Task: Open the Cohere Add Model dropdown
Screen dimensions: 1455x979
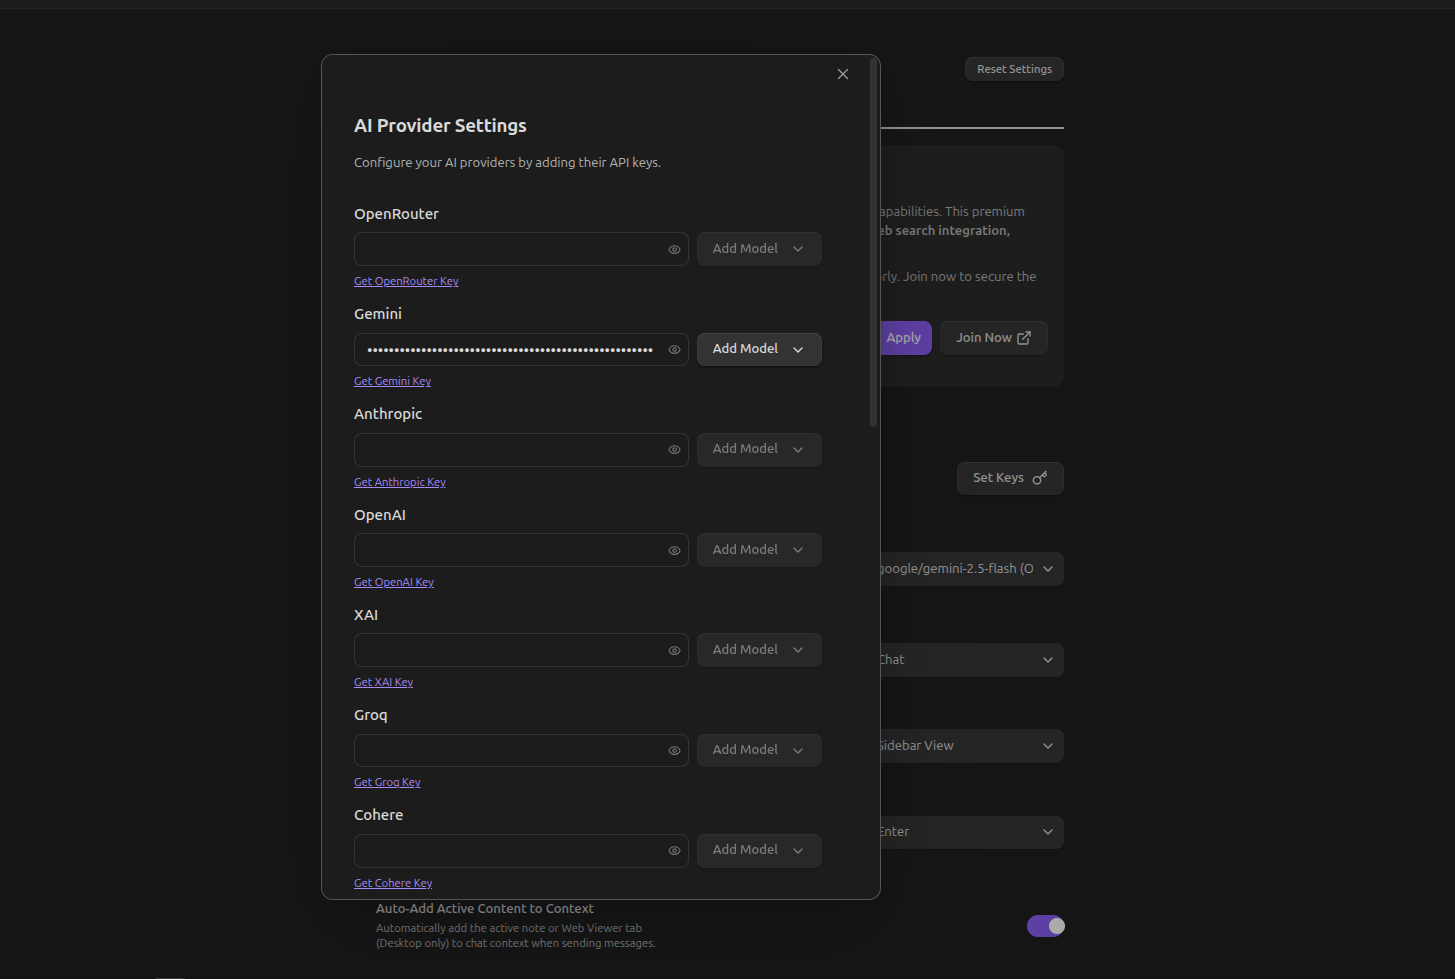Action: 759,850
